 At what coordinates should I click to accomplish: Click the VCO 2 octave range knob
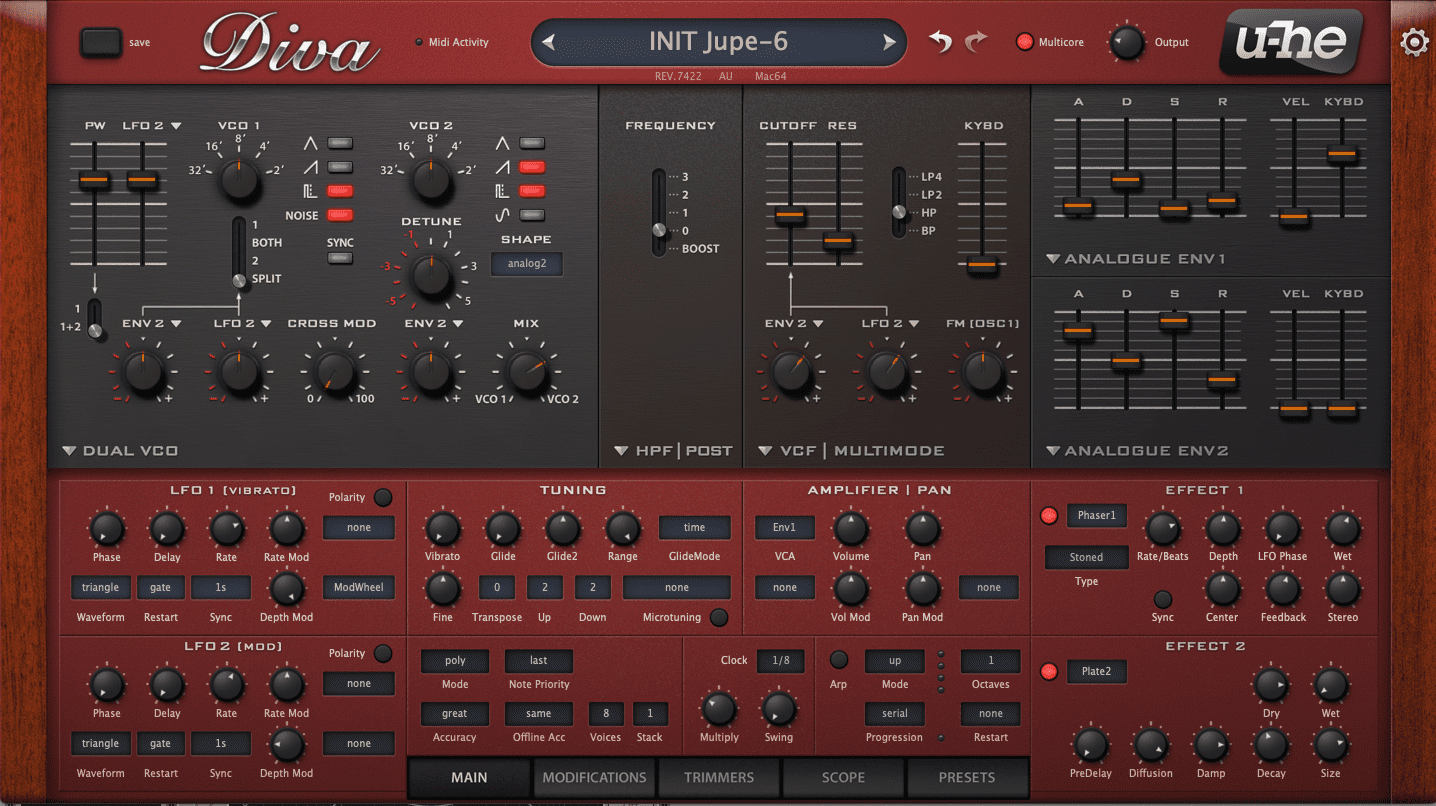coord(431,179)
